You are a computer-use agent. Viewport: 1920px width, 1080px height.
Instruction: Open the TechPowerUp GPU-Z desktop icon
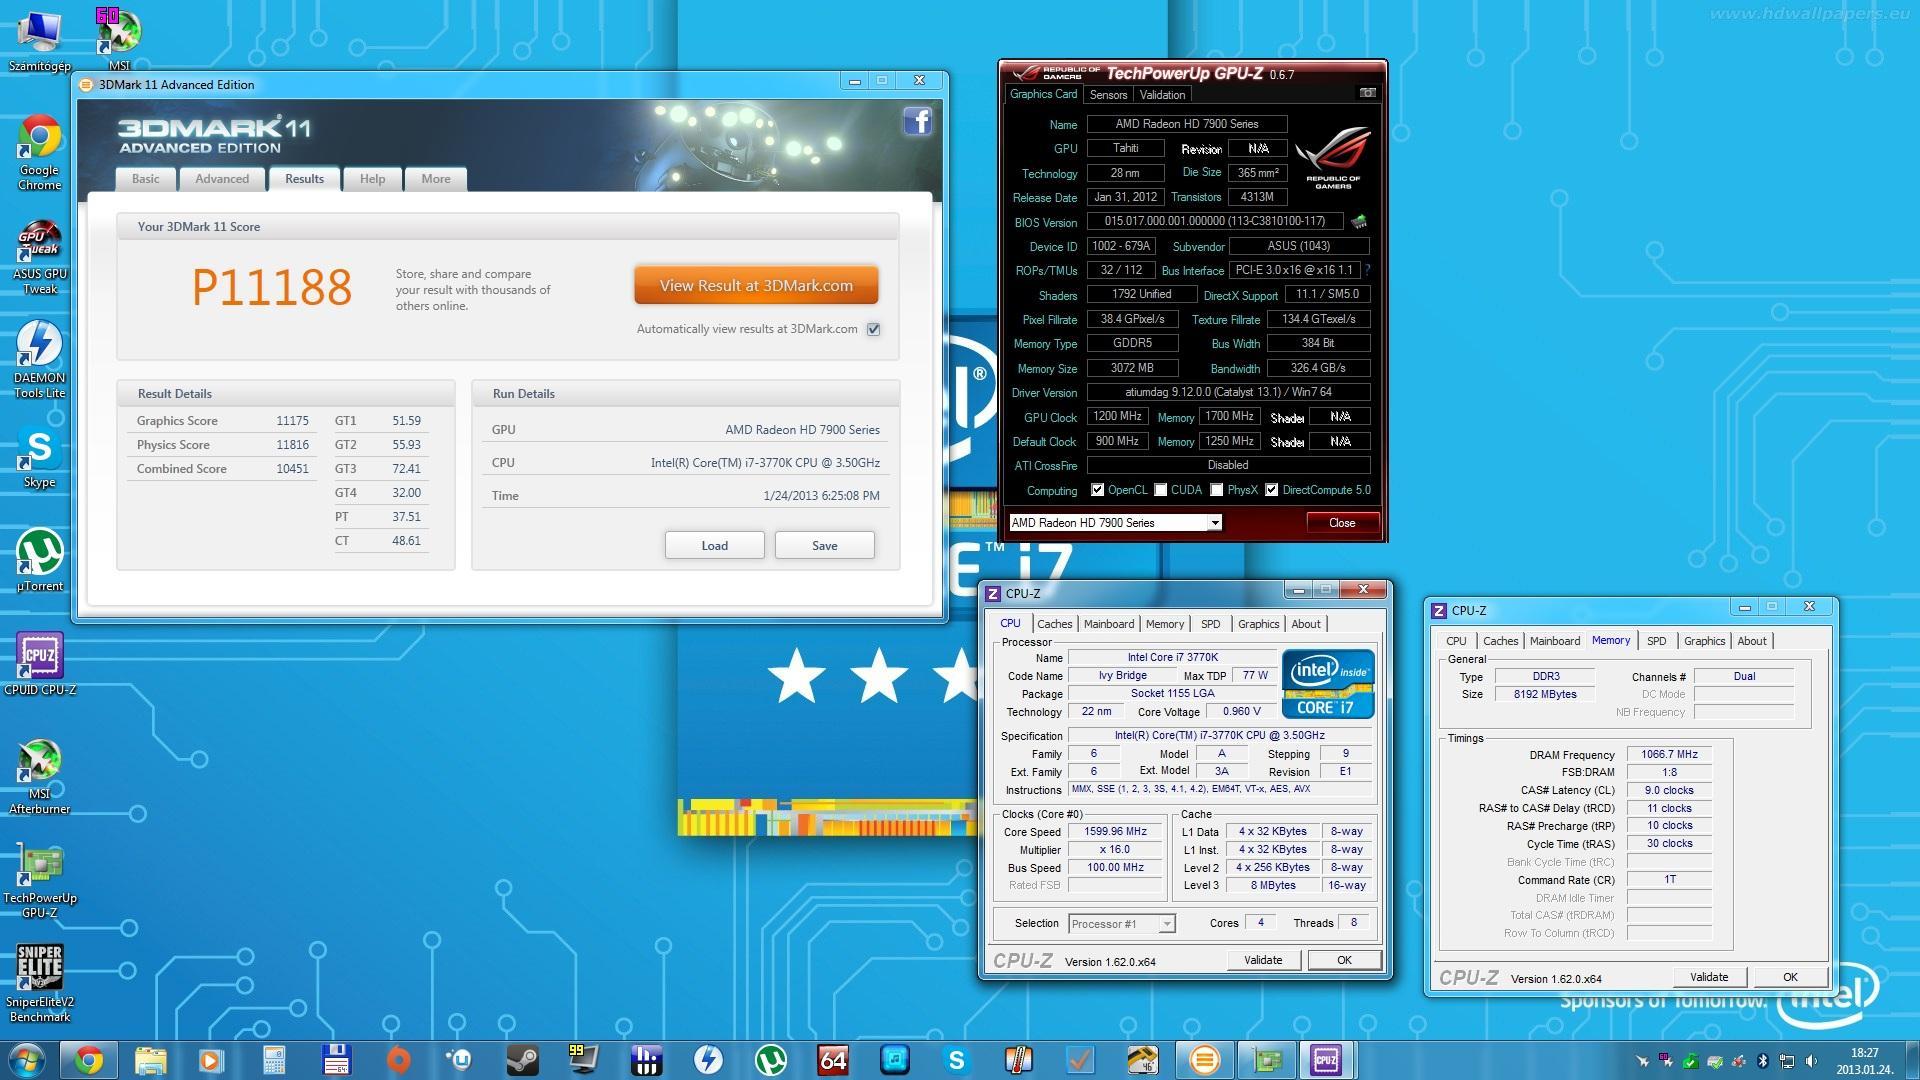[x=40, y=881]
